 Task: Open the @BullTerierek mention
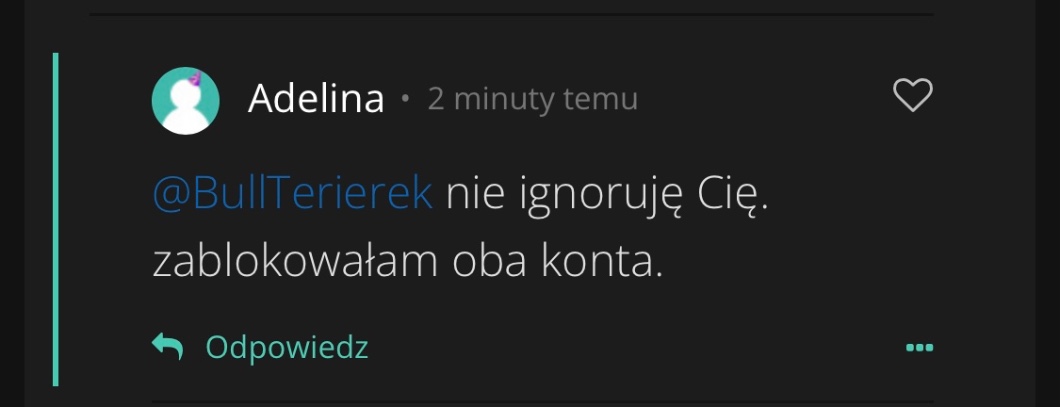coord(292,195)
